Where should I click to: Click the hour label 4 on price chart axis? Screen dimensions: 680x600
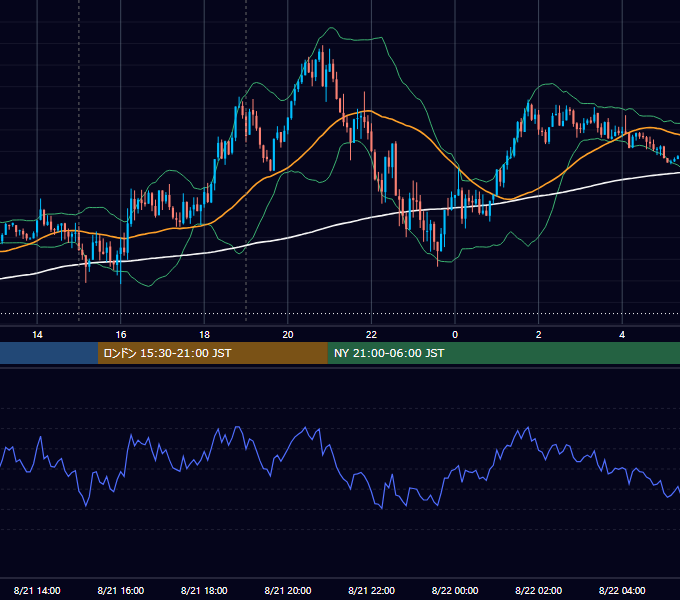tap(622, 335)
